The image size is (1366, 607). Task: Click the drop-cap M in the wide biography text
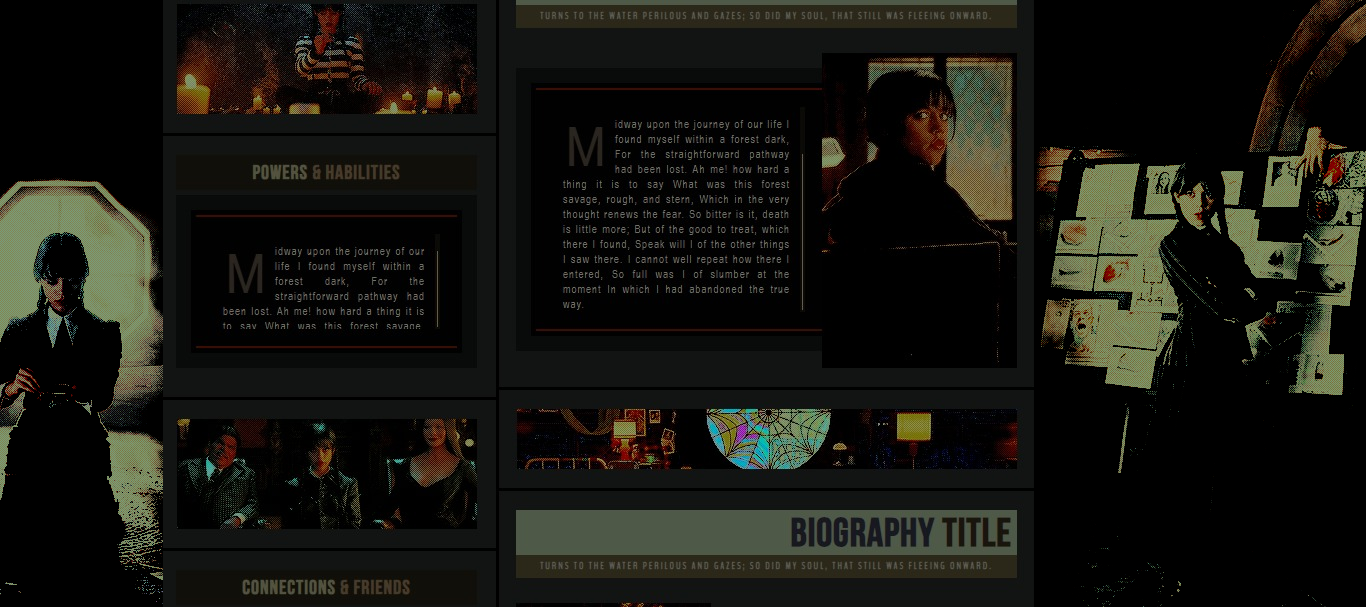pyautogui.click(x=585, y=148)
